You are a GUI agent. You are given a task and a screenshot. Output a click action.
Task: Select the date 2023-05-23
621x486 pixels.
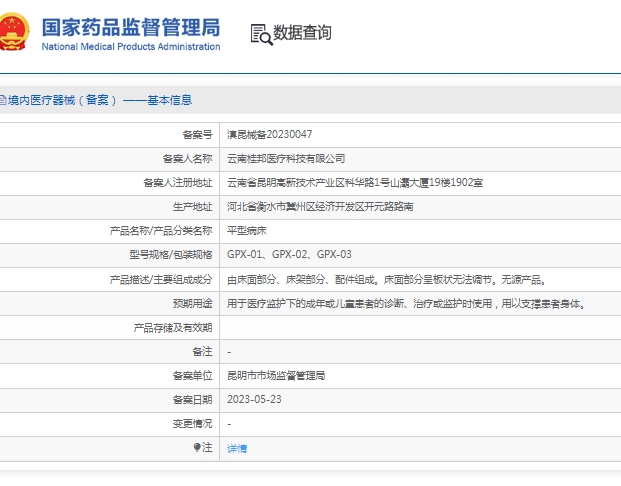tap(254, 399)
